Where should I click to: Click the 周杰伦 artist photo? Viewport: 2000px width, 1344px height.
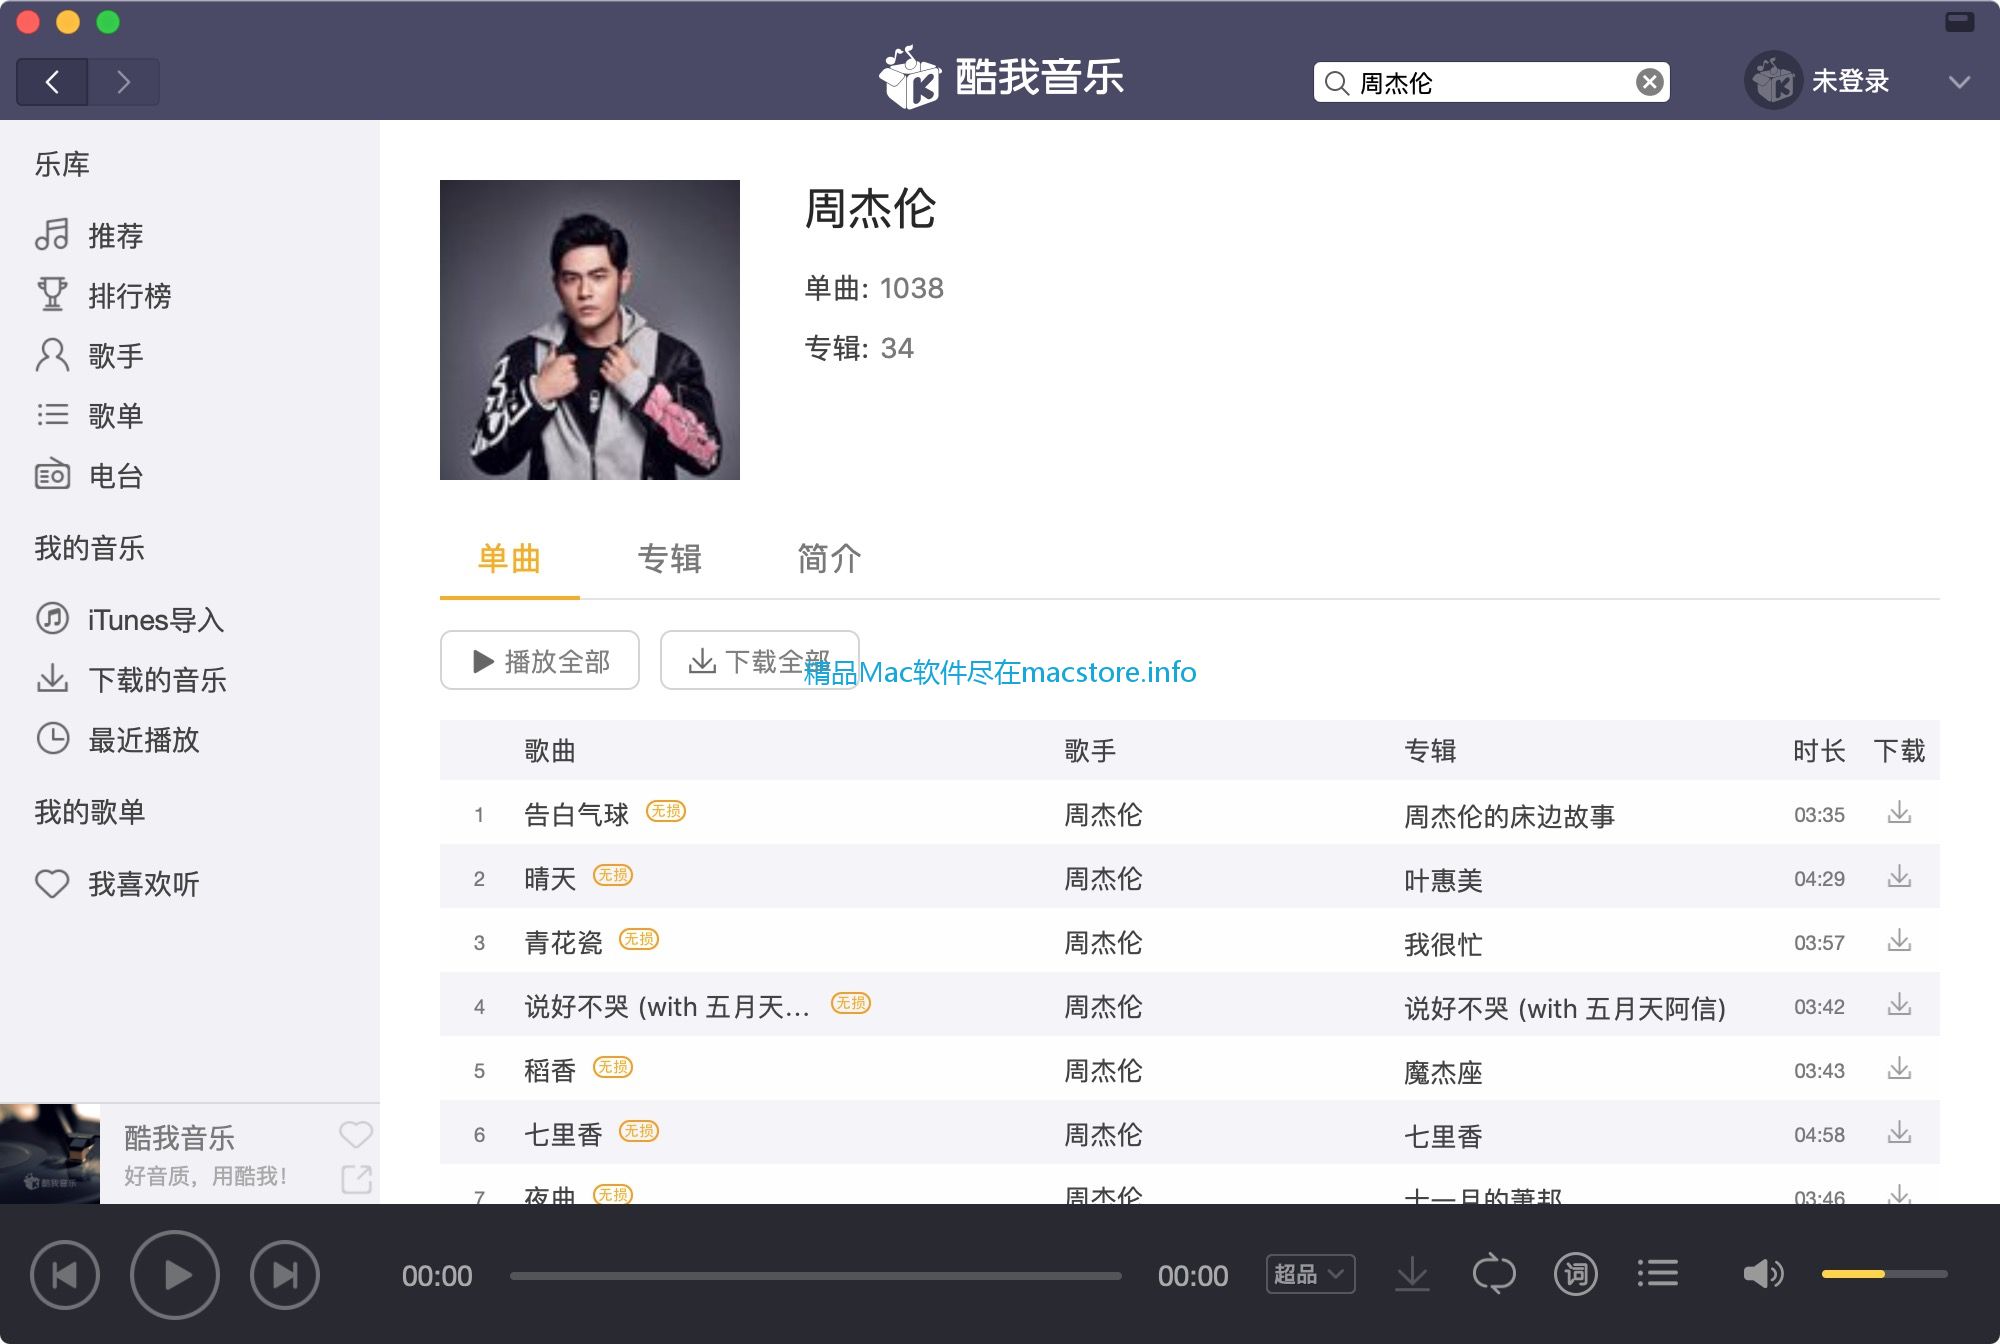coord(590,330)
